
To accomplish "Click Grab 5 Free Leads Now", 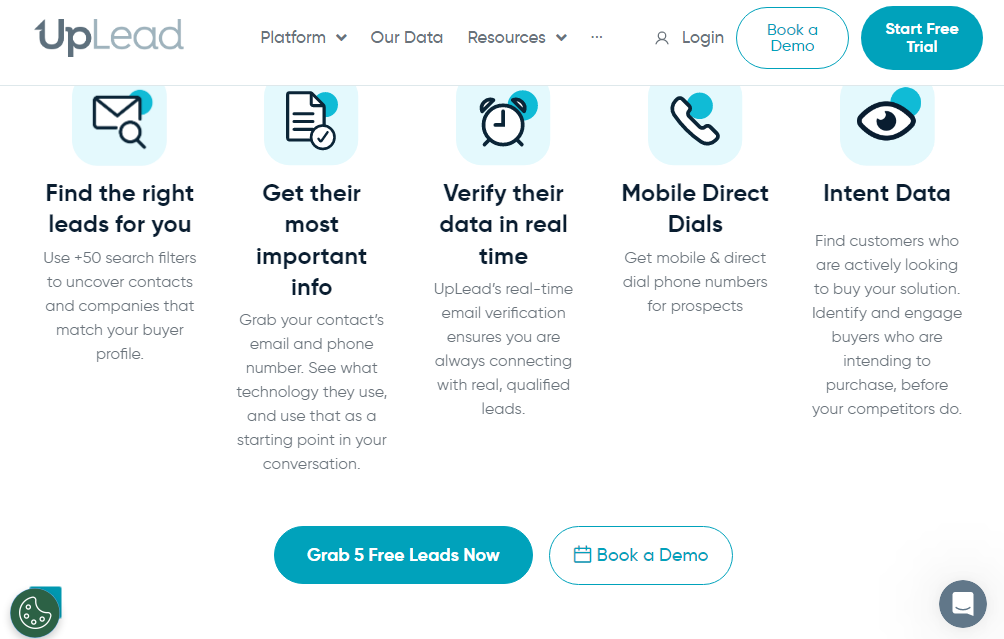I will (403, 555).
